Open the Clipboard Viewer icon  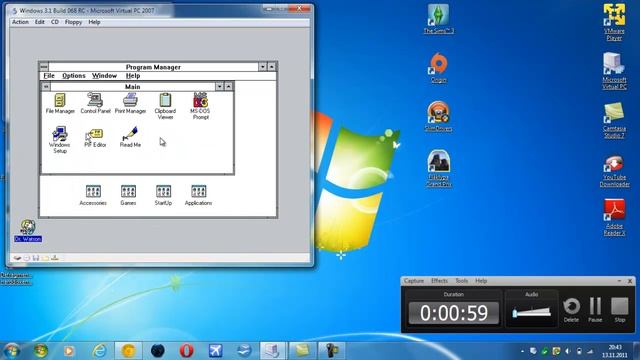point(165,106)
